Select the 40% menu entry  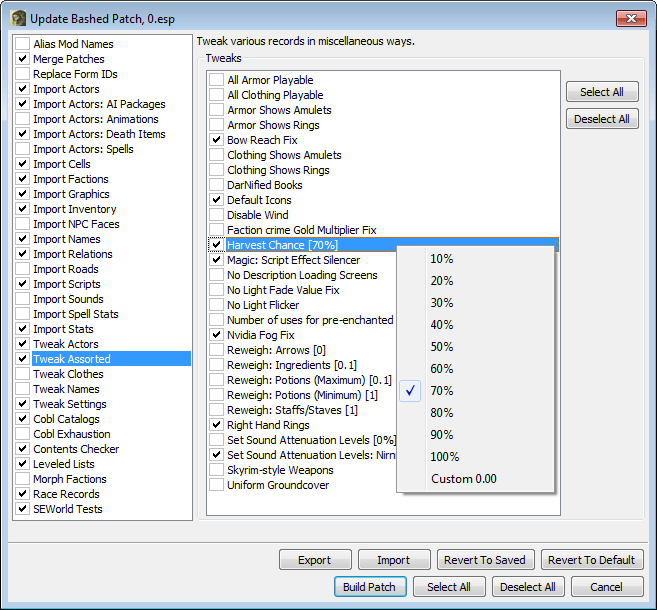(x=475, y=325)
